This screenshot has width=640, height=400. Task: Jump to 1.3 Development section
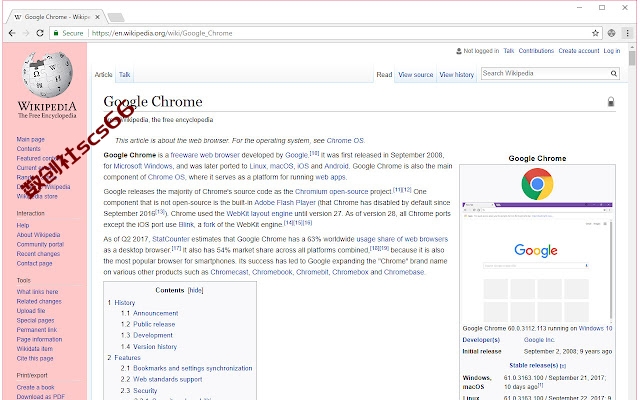153,335
